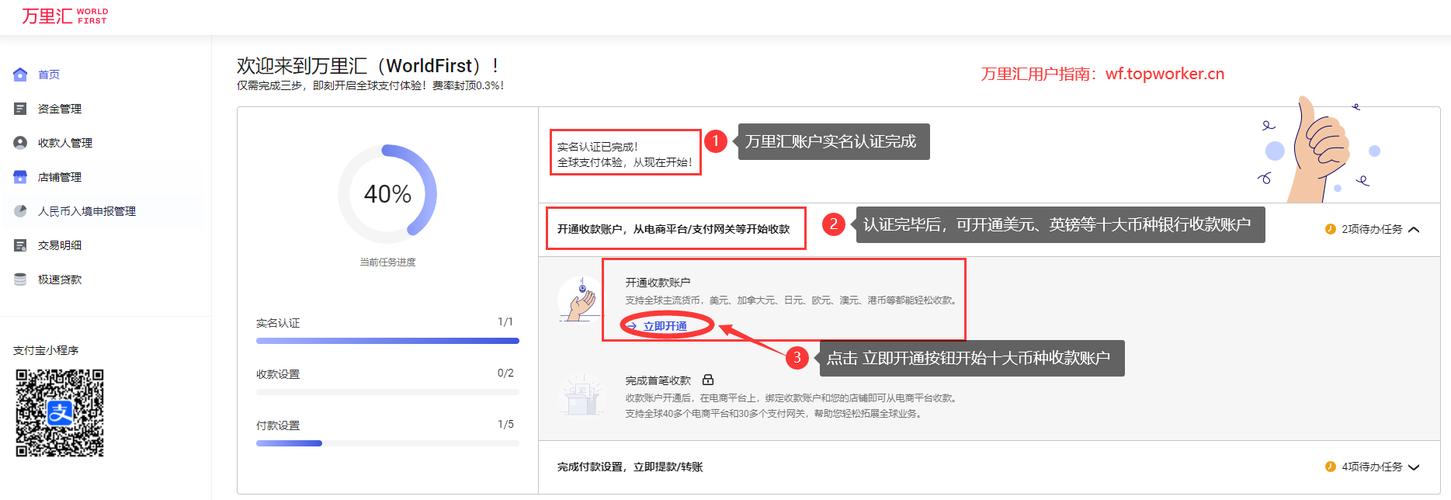Go to 资金管理 in the sidebar
Screen dimensions: 1451x500
pyautogui.click(x=60, y=109)
